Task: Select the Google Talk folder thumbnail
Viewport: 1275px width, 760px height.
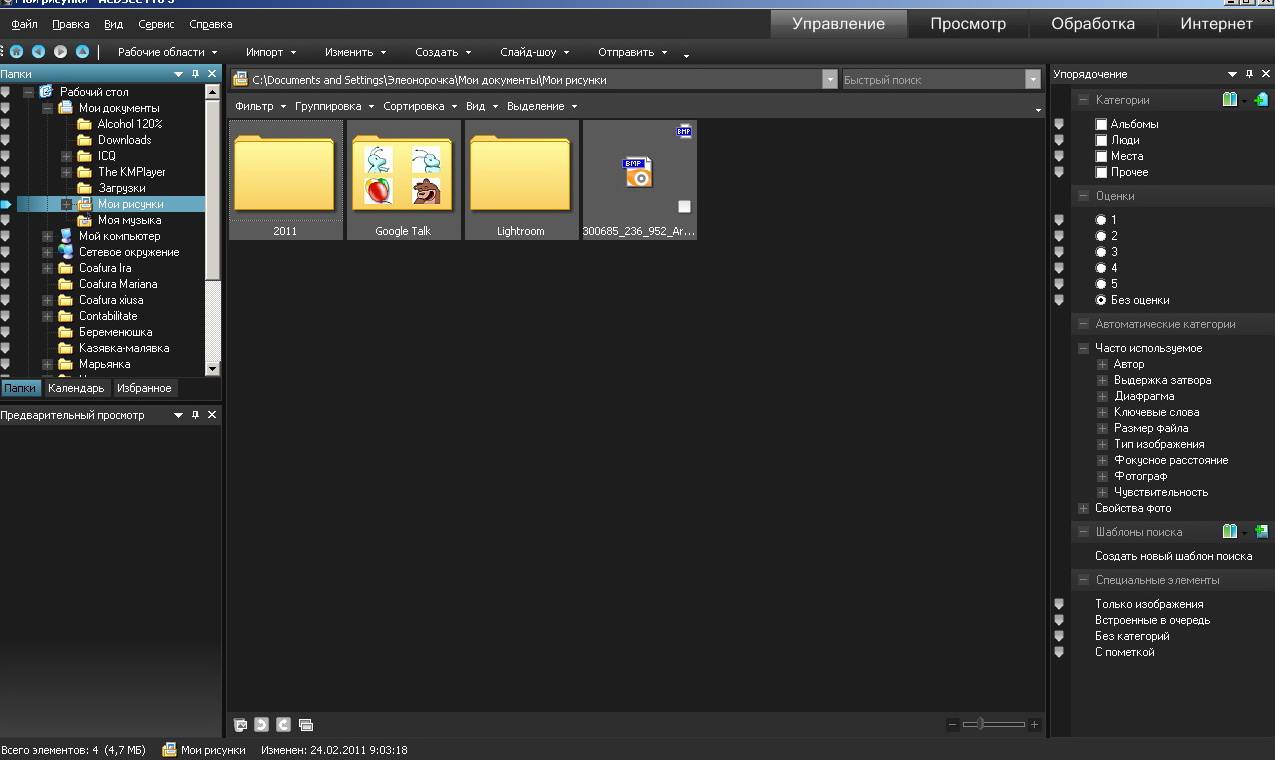Action: (404, 180)
